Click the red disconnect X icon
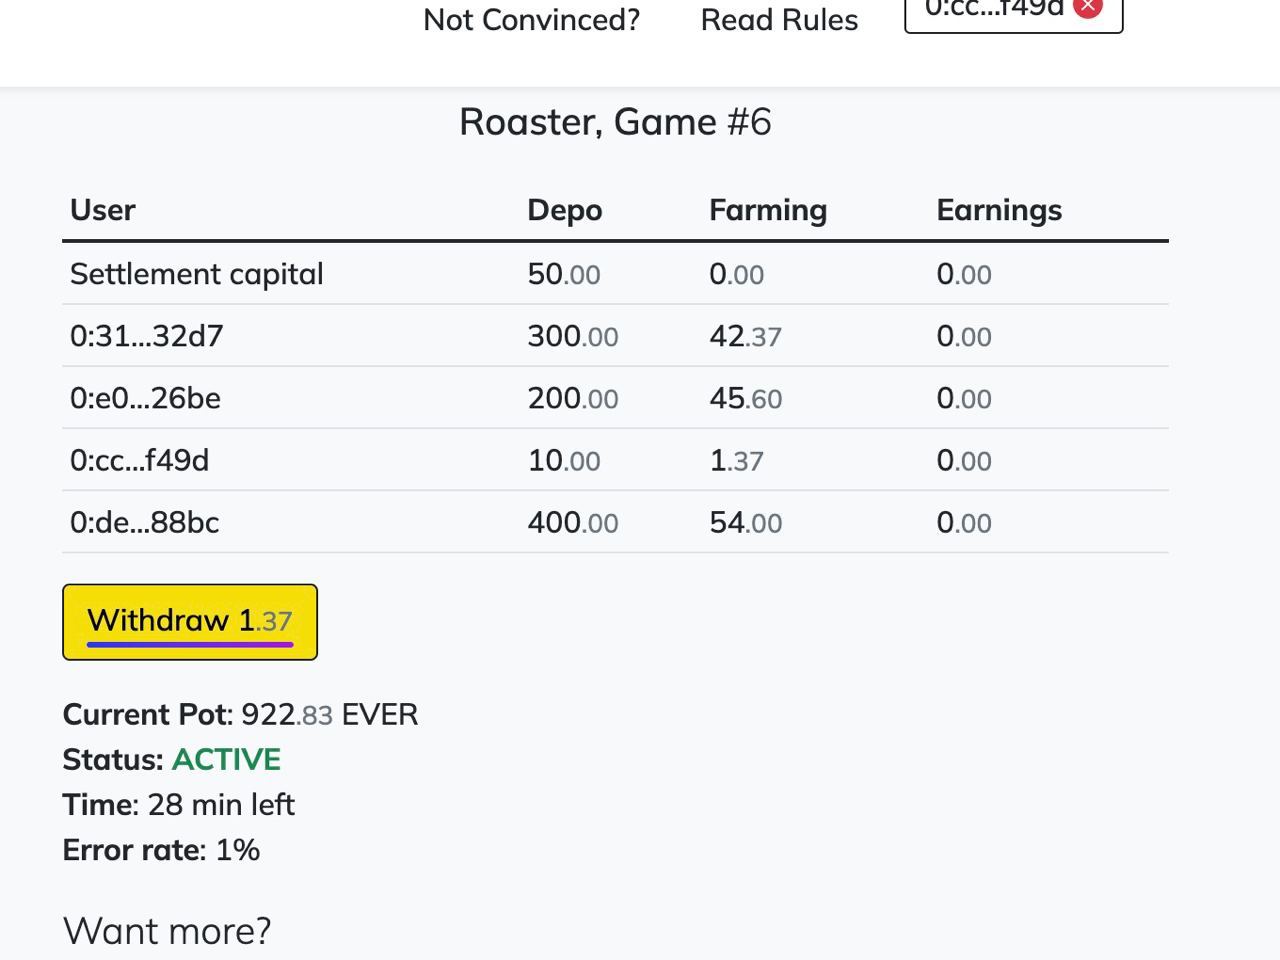This screenshot has height=960, width=1280. (1087, 8)
